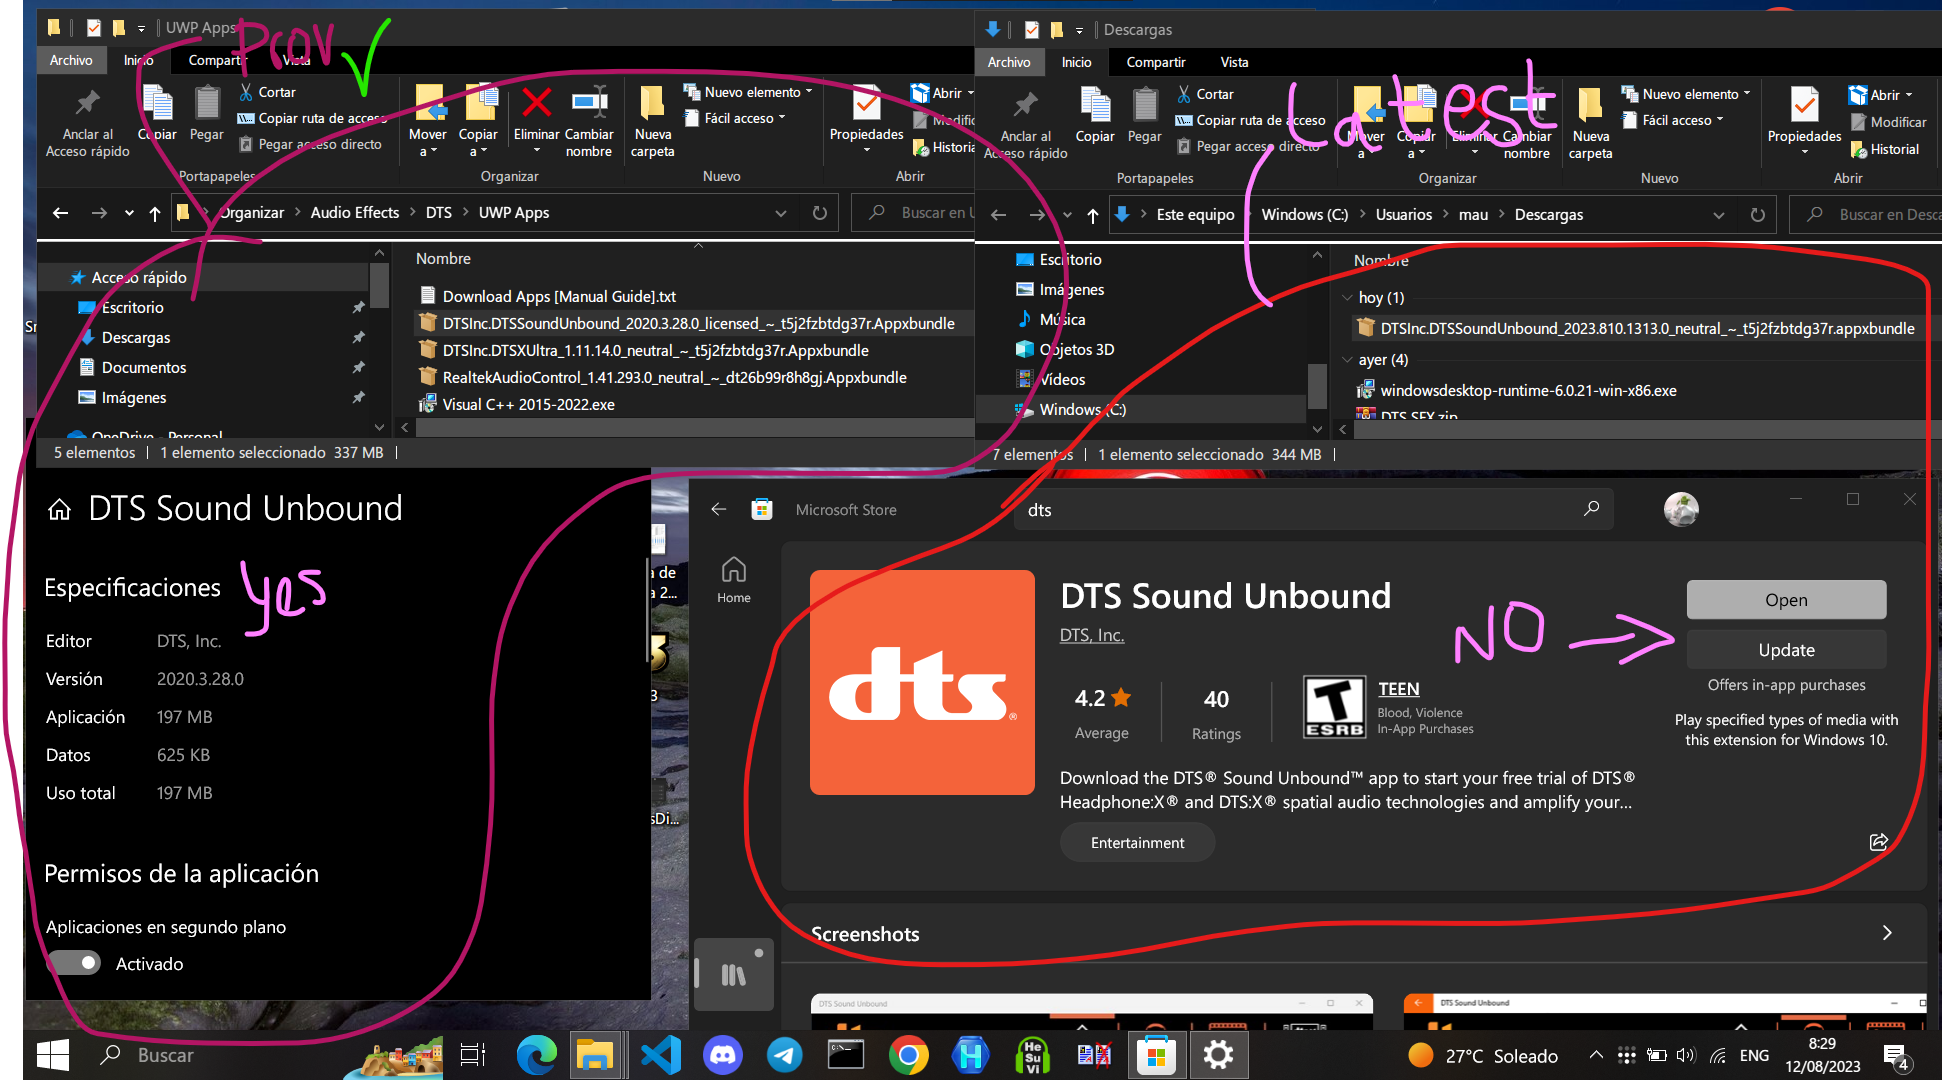Open Microsoft Store Library icon
The image size is (1942, 1080).
coord(734,974)
